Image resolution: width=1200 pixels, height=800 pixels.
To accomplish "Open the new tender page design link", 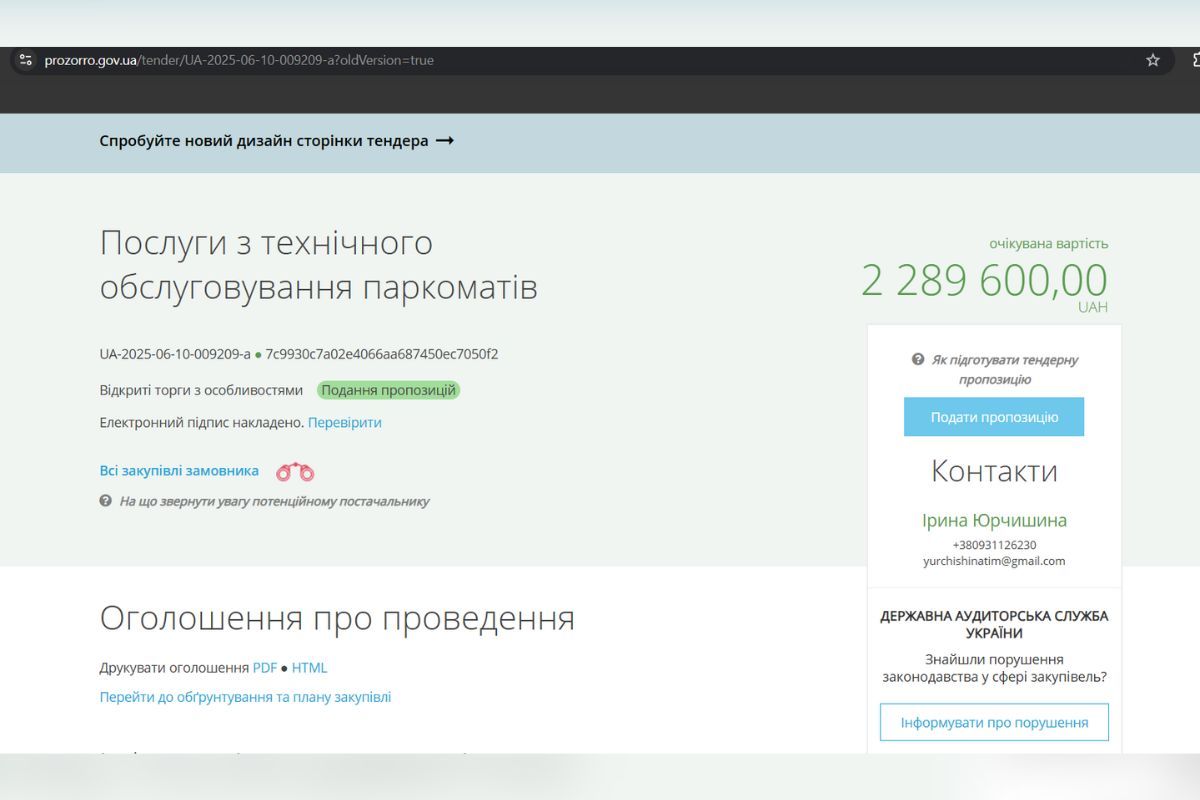I will [x=276, y=141].
